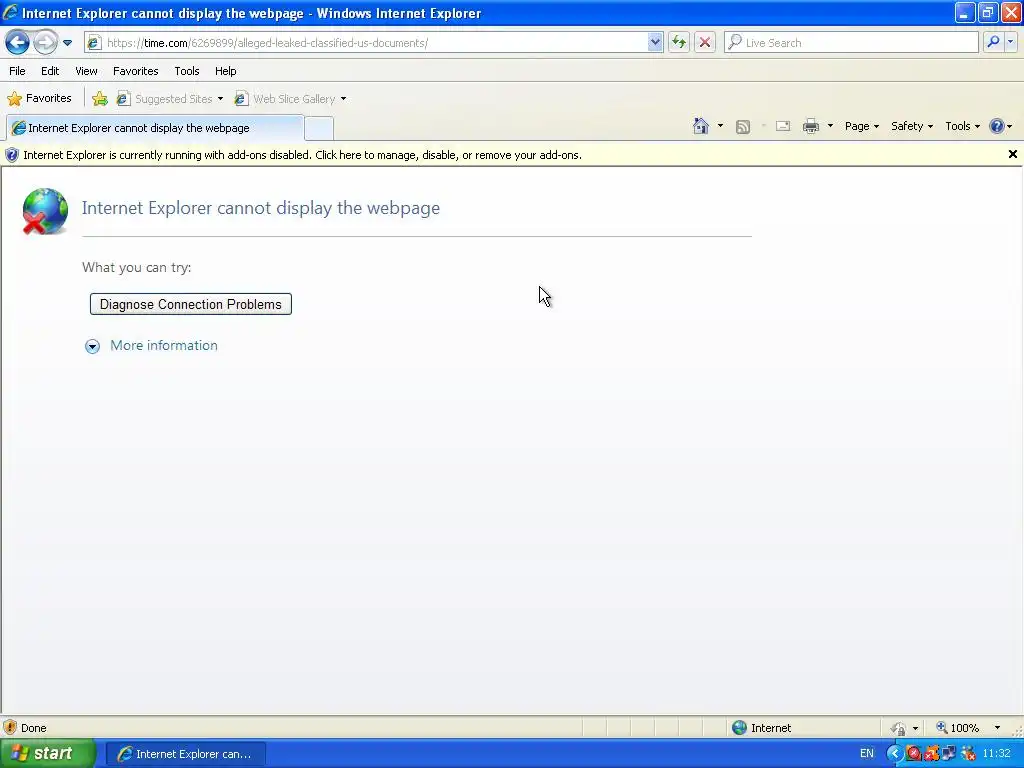The width and height of the screenshot is (1024, 768).
Task: Click the Forward navigation arrow
Action: (45, 42)
